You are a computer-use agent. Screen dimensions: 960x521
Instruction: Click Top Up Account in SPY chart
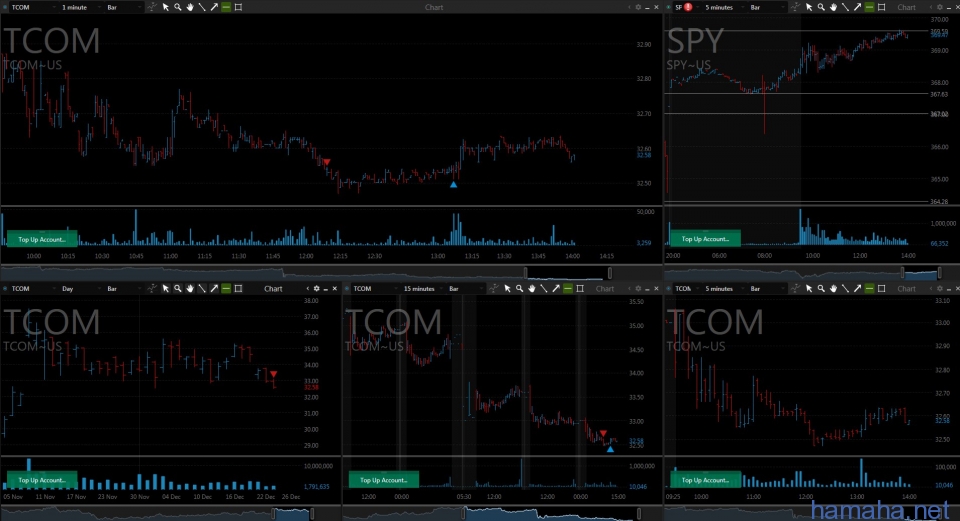(705, 239)
